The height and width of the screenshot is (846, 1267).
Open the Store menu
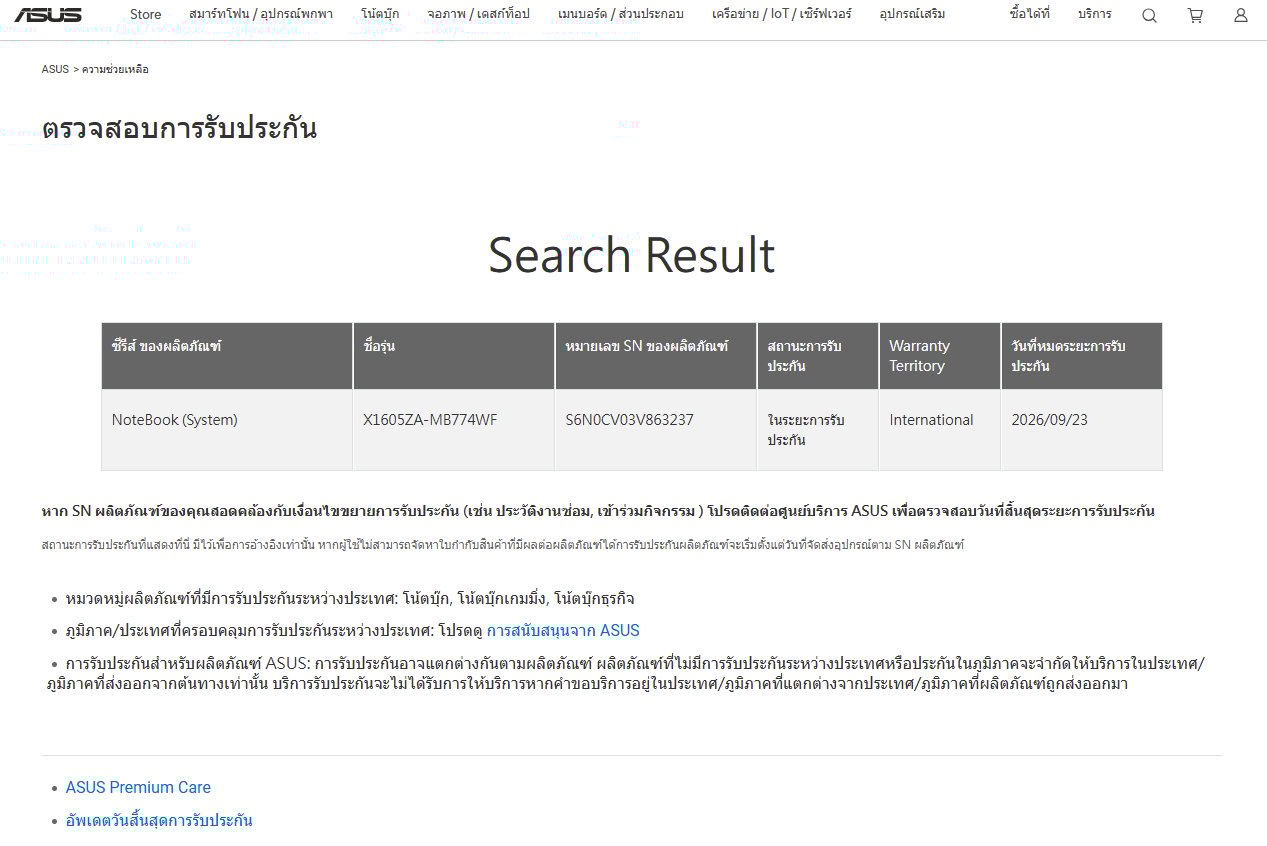coord(146,14)
